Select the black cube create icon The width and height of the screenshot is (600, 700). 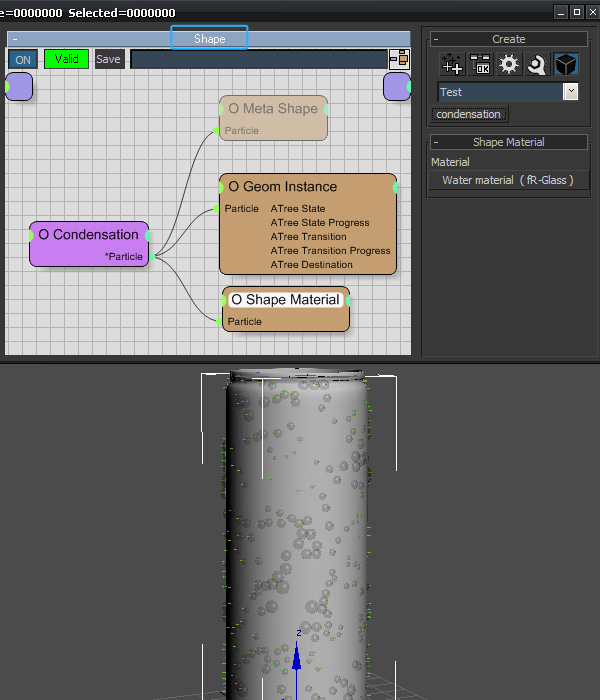click(x=566, y=64)
